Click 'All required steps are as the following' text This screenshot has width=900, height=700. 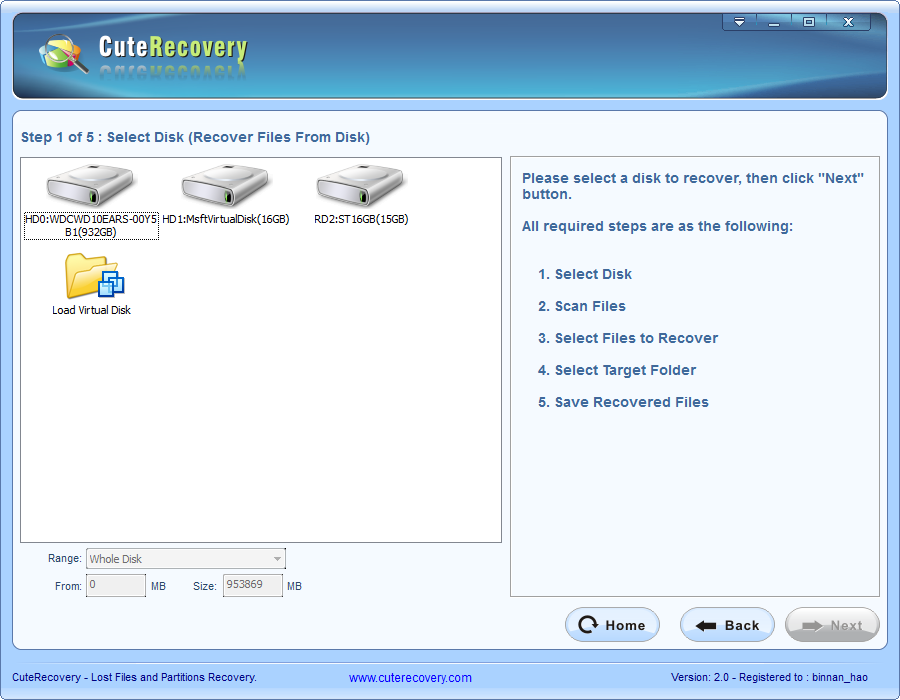(657, 226)
